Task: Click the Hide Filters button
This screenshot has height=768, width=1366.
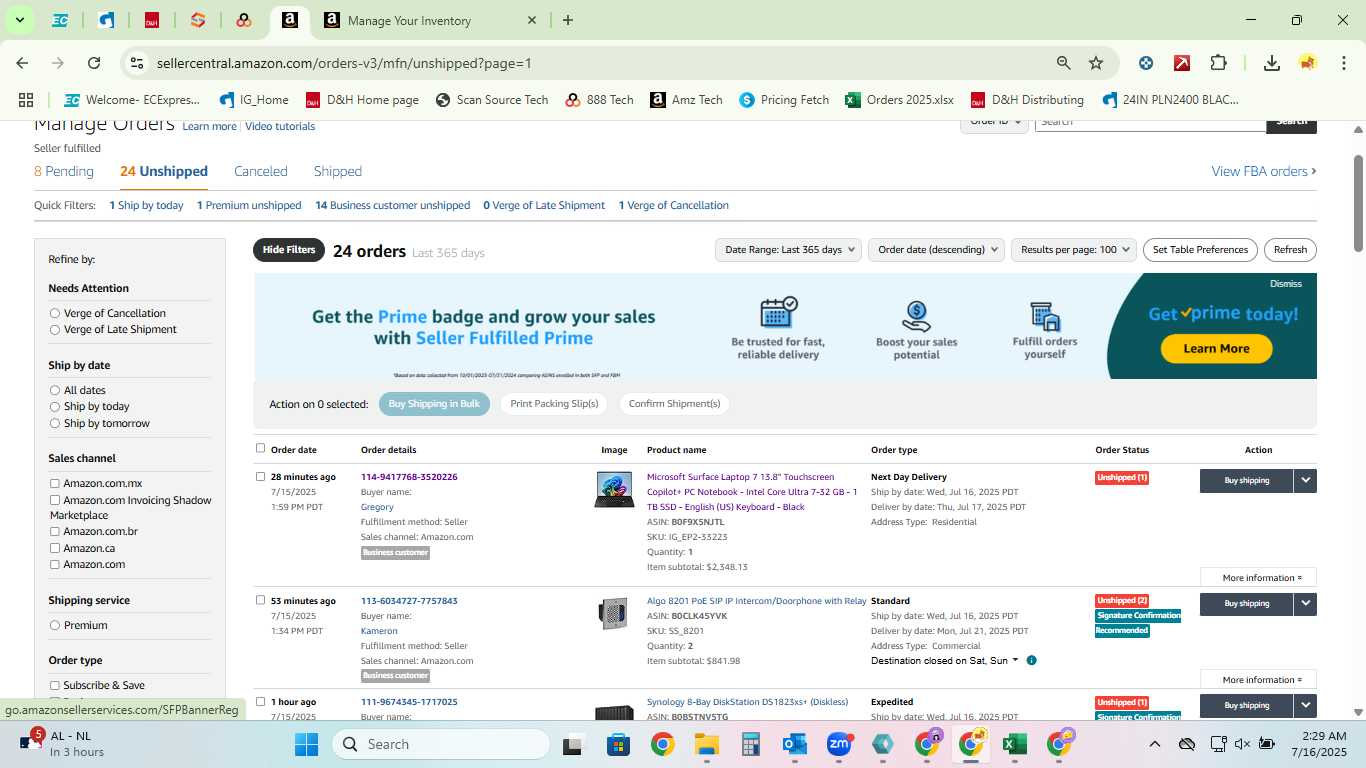Action: (289, 250)
